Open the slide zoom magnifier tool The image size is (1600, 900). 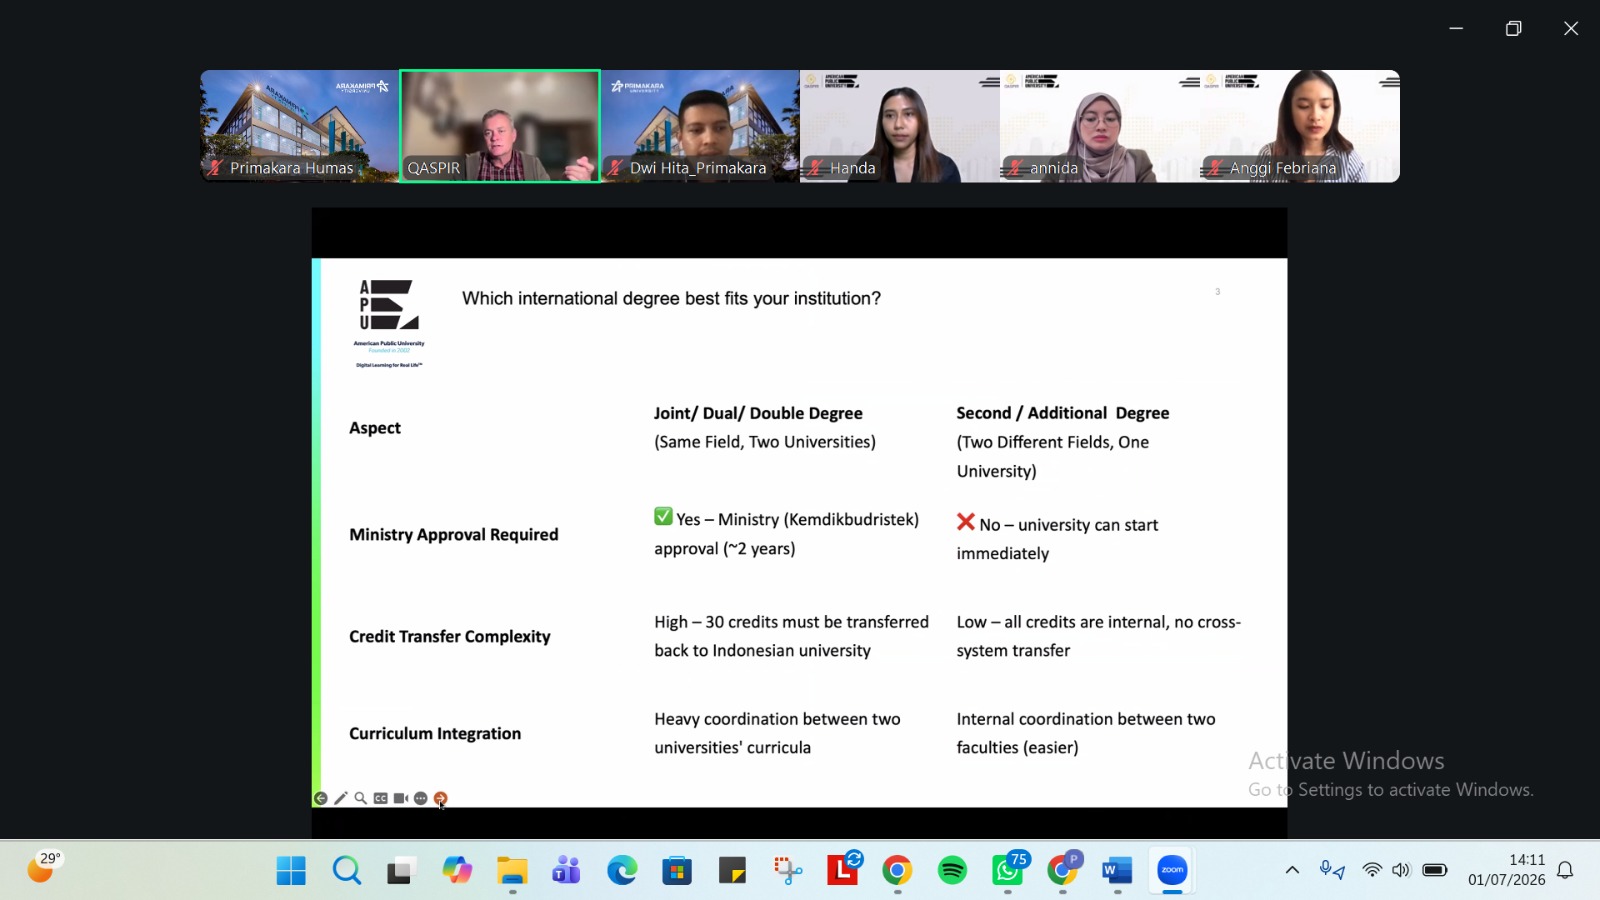pyautogui.click(x=361, y=798)
